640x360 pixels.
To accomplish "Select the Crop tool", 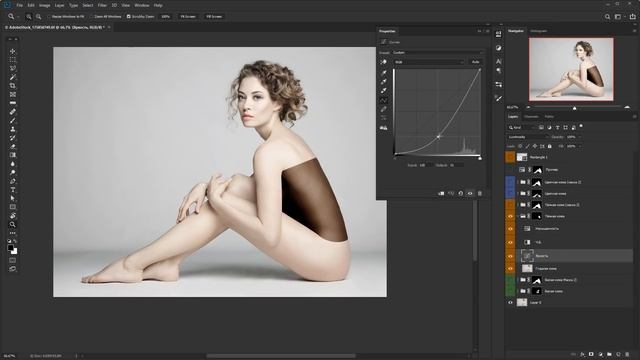I will (13, 85).
